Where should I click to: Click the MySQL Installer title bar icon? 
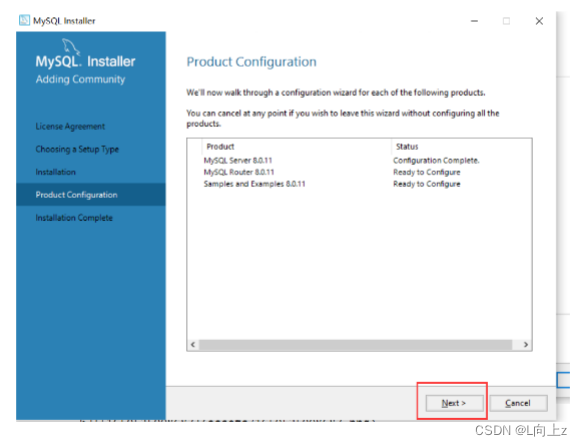tap(24, 20)
